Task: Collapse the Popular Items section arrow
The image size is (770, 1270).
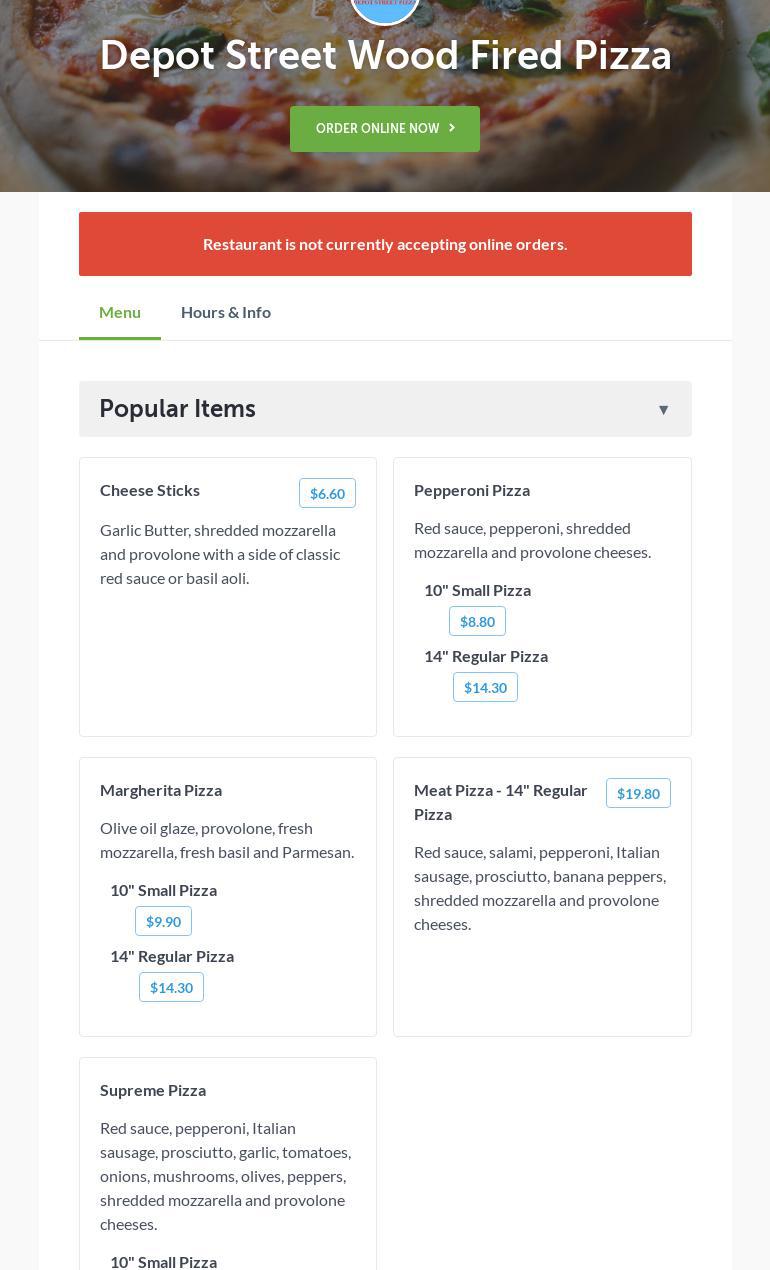Action: [663, 410]
